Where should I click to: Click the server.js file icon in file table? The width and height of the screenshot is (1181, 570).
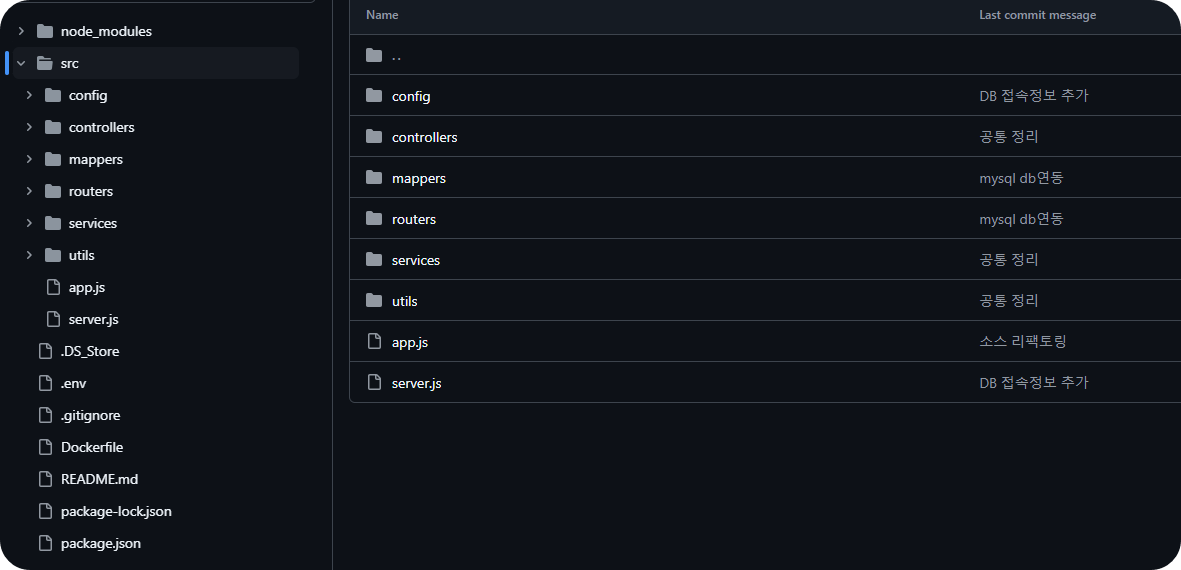[x=374, y=383]
